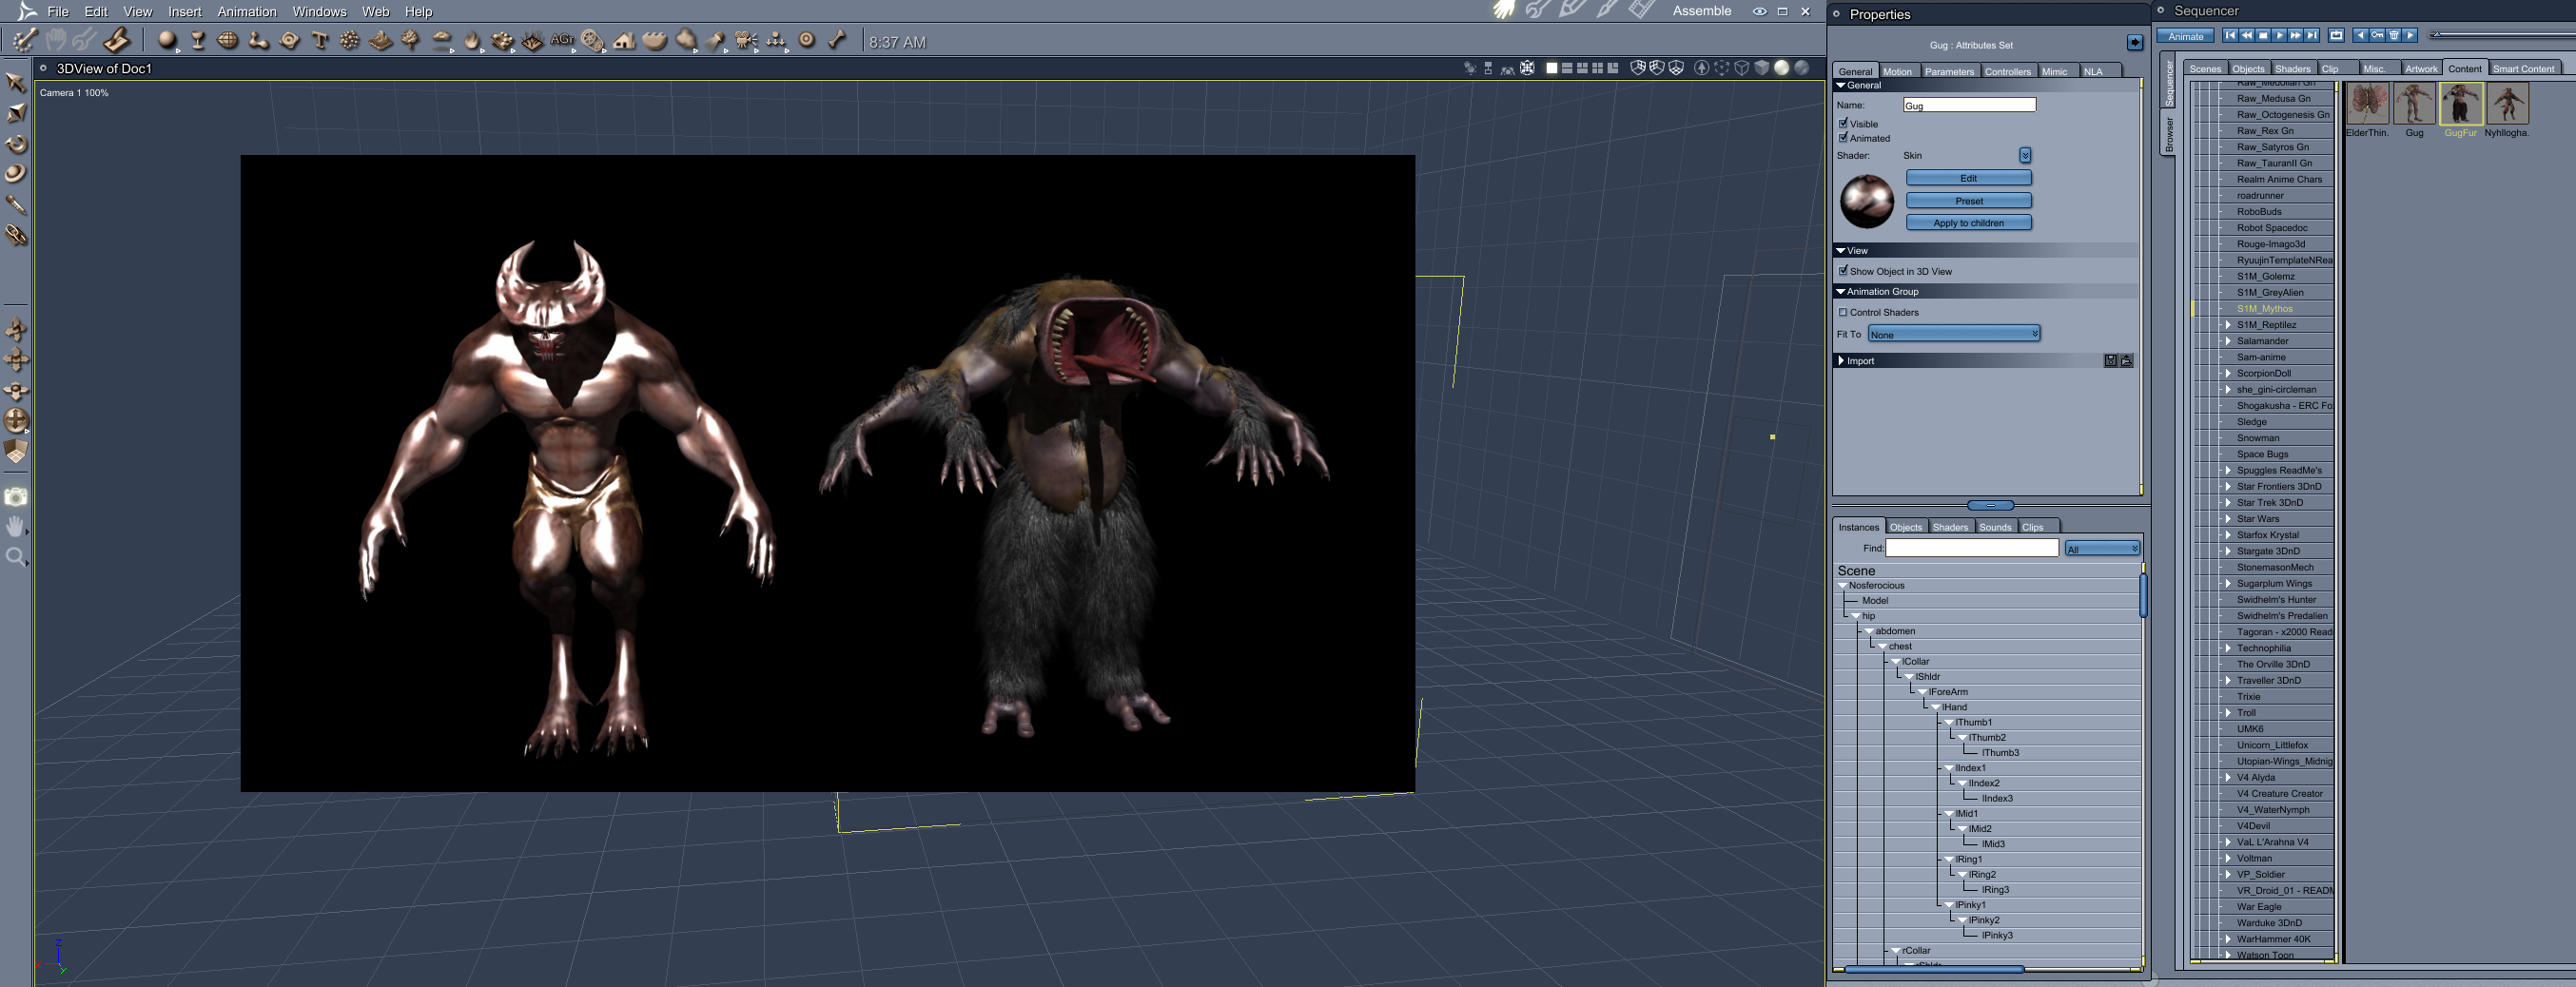Viewport: 2576px width, 987px height.
Task: Insert a spline goblet object
Action: click(198, 41)
